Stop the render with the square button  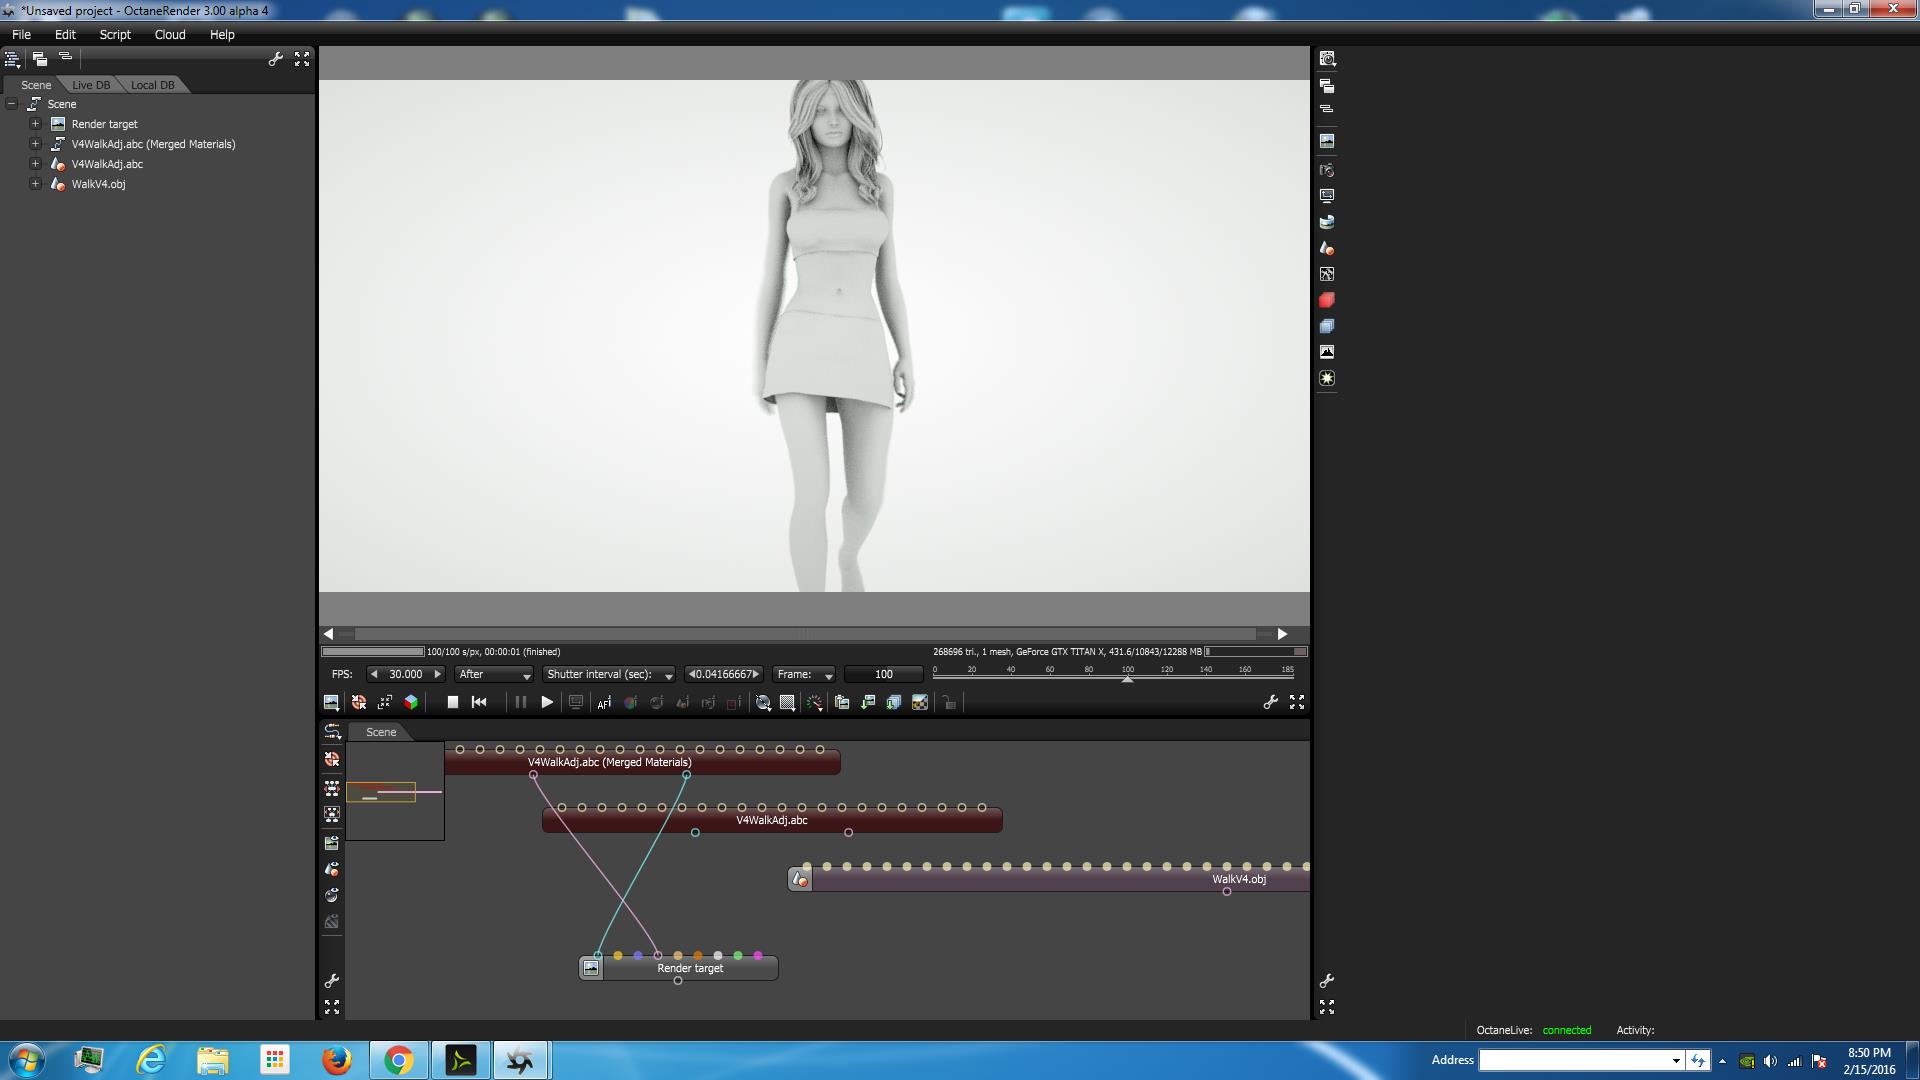tap(452, 702)
